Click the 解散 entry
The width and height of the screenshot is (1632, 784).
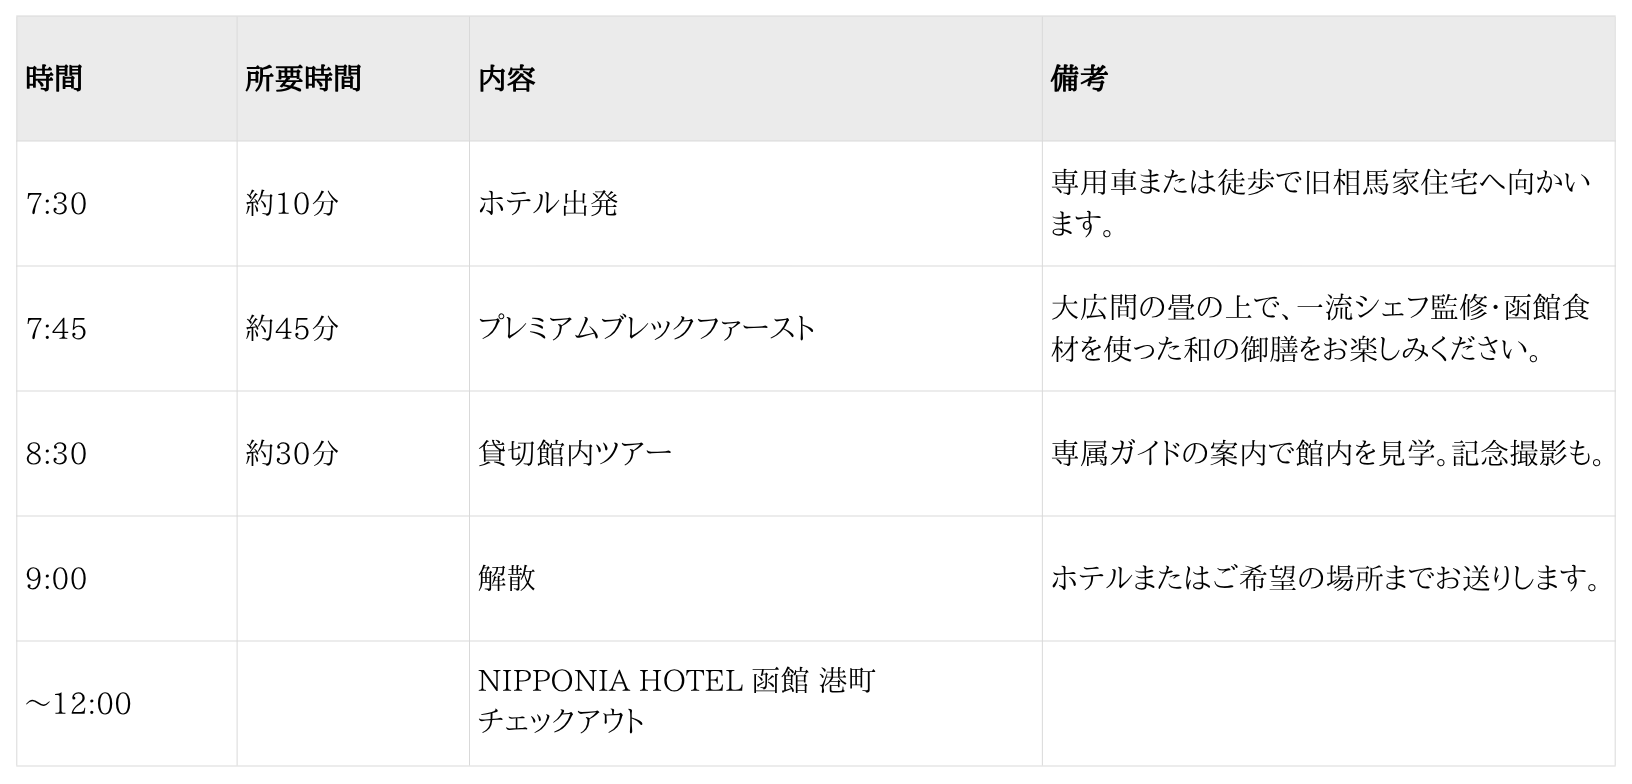tap(507, 579)
